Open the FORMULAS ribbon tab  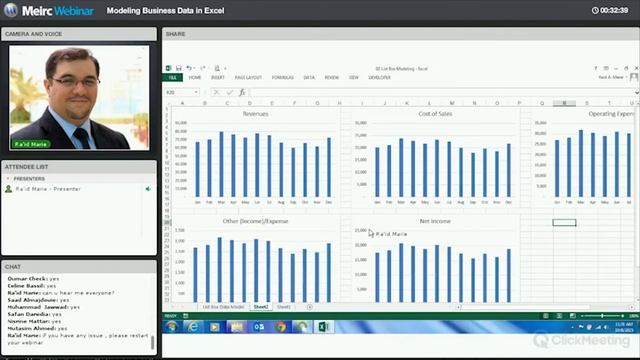[282, 78]
